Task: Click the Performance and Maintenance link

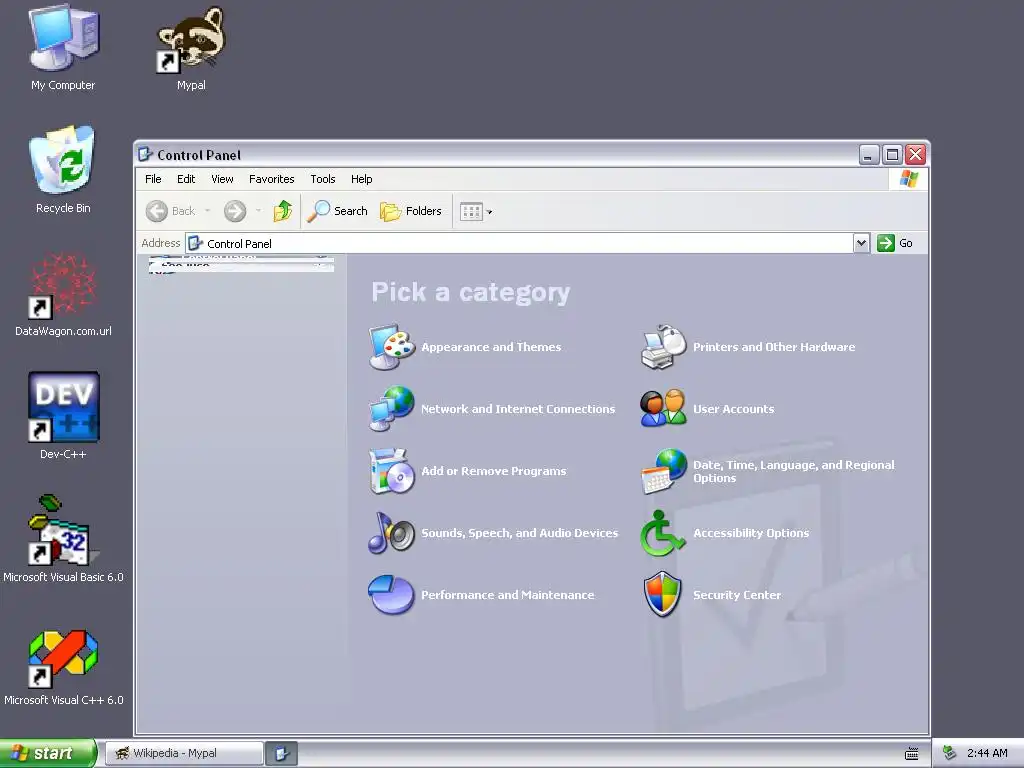Action: click(x=507, y=595)
